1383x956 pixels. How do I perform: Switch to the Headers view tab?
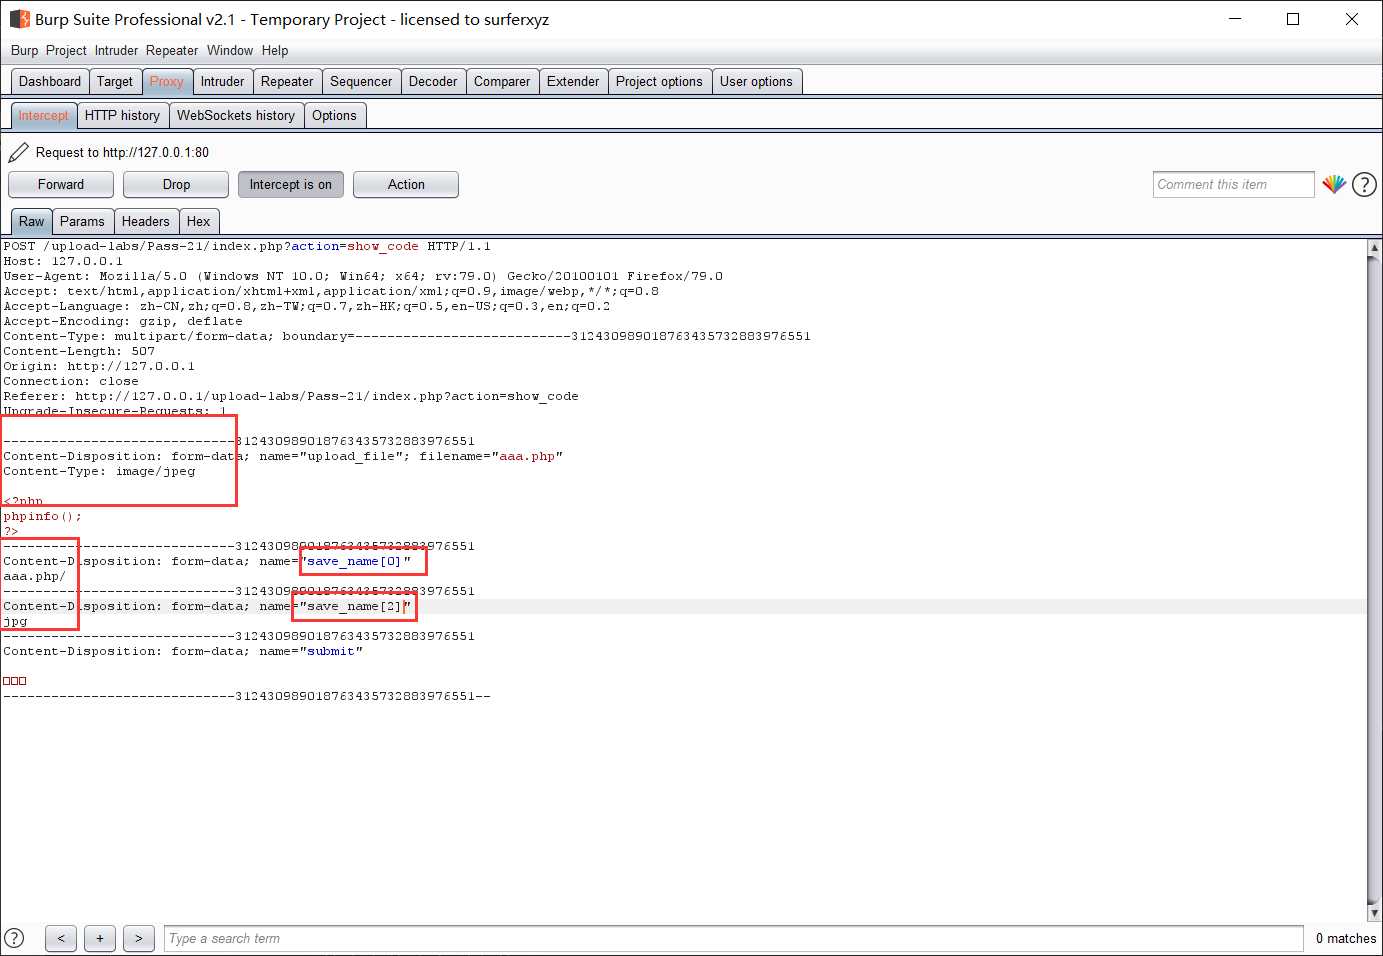[146, 222]
